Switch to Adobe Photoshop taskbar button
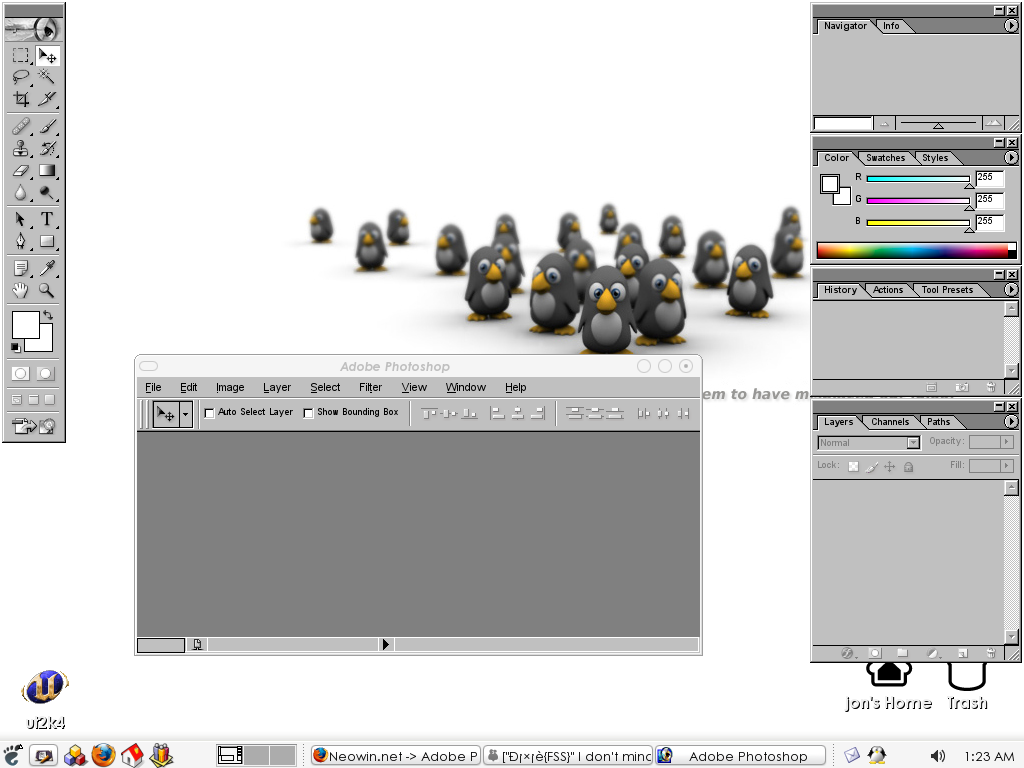1024x768 pixels. pos(740,756)
